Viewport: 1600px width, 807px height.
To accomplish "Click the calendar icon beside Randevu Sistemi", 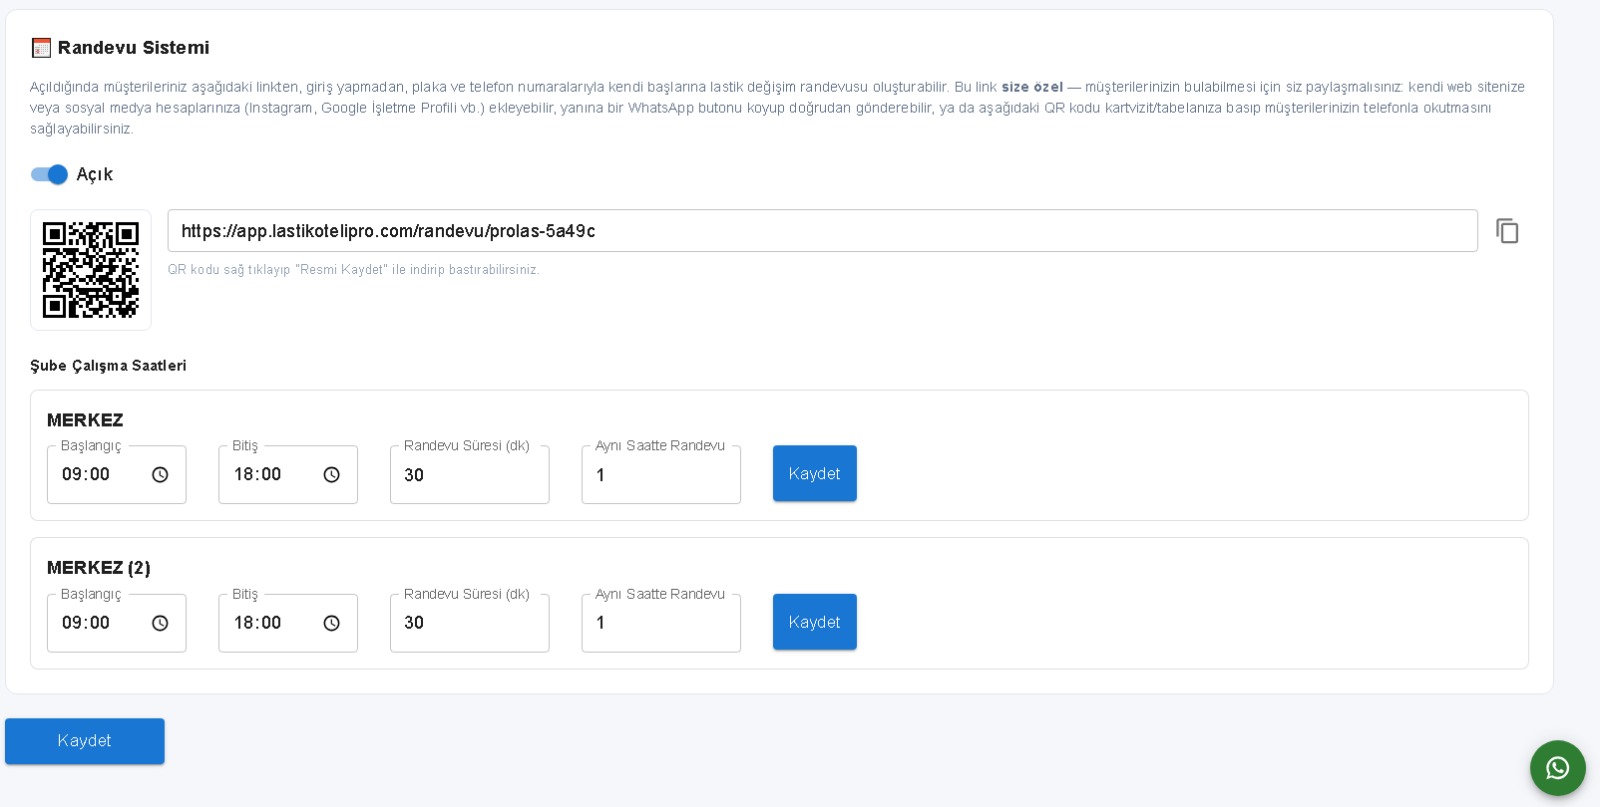I will pos(41,48).
